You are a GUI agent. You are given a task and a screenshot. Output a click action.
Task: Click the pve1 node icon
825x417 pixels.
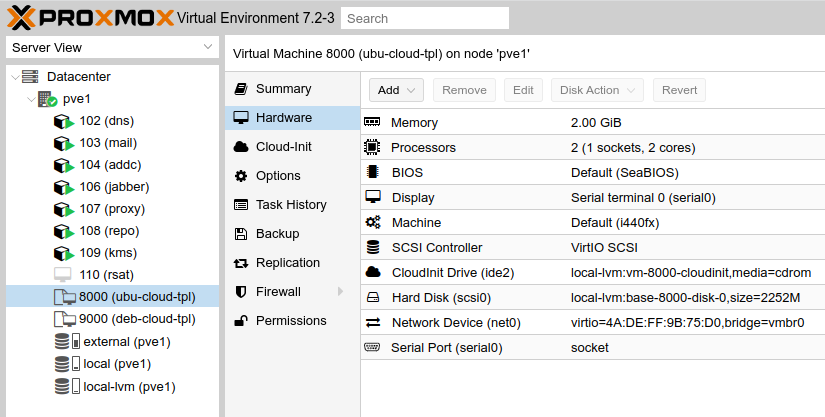point(47,99)
